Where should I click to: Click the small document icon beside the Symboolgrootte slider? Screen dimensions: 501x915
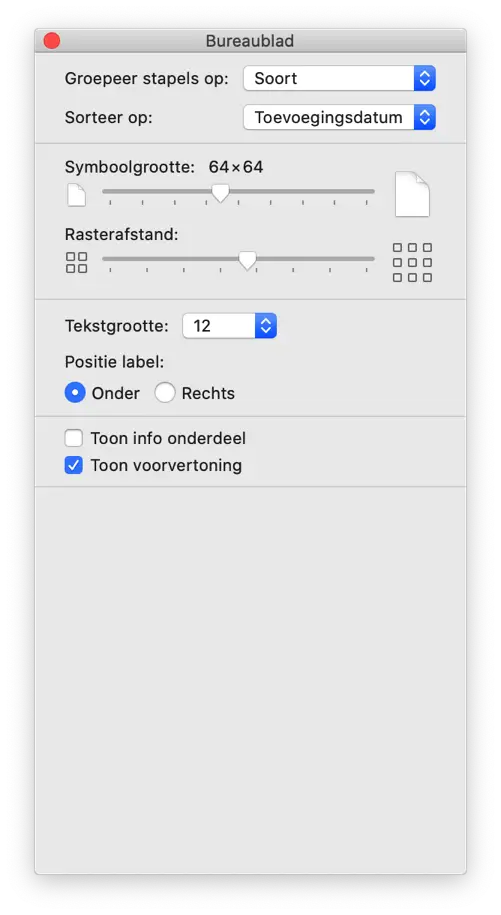click(x=76, y=195)
